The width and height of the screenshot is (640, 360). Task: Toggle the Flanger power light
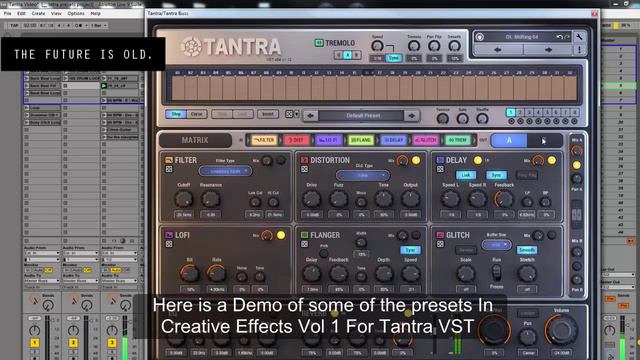[x=416, y=235]
